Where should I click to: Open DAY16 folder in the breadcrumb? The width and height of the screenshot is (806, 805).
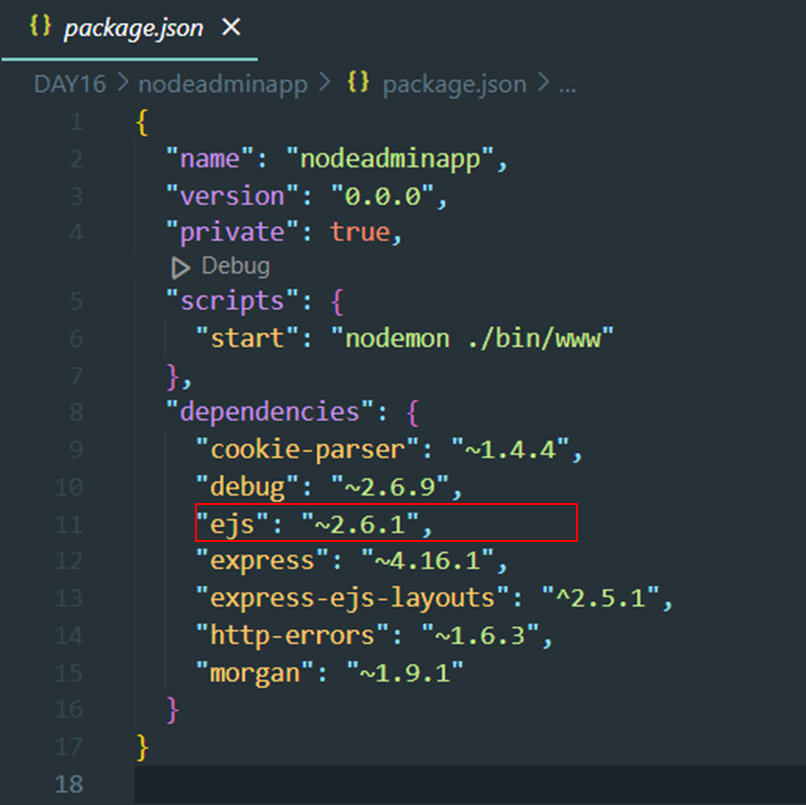70,84
